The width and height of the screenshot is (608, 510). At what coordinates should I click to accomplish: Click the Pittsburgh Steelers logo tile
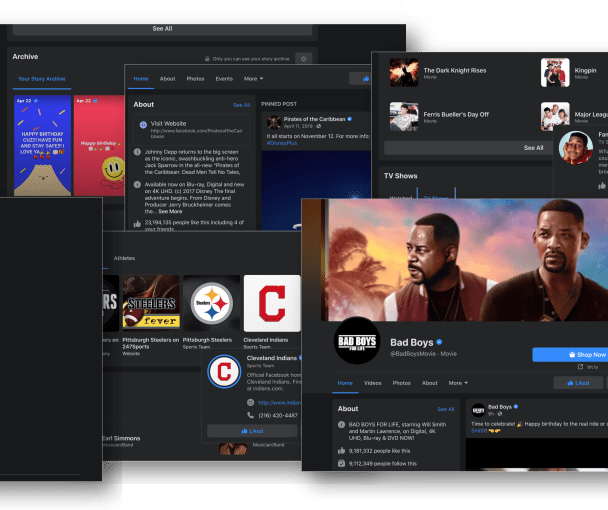pos(211,303)
